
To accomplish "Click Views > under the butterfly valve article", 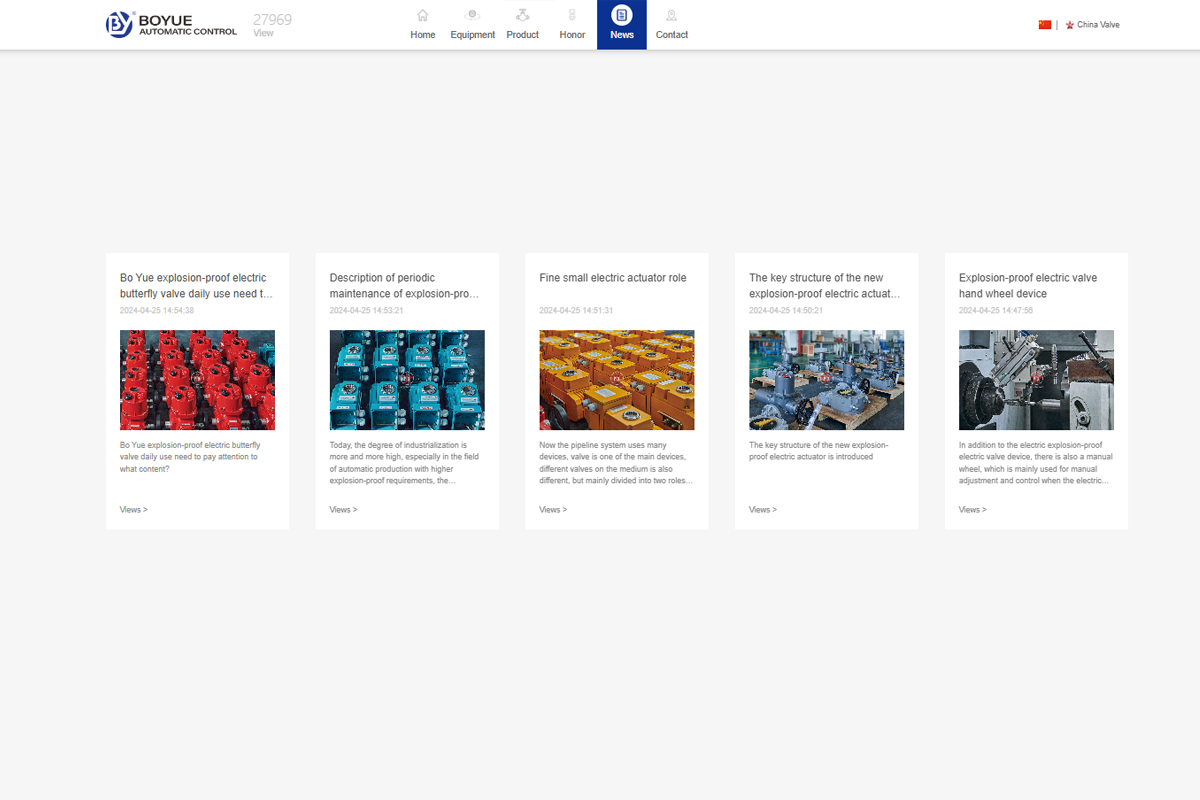I will pyautogui.click(x=133, y=510).
